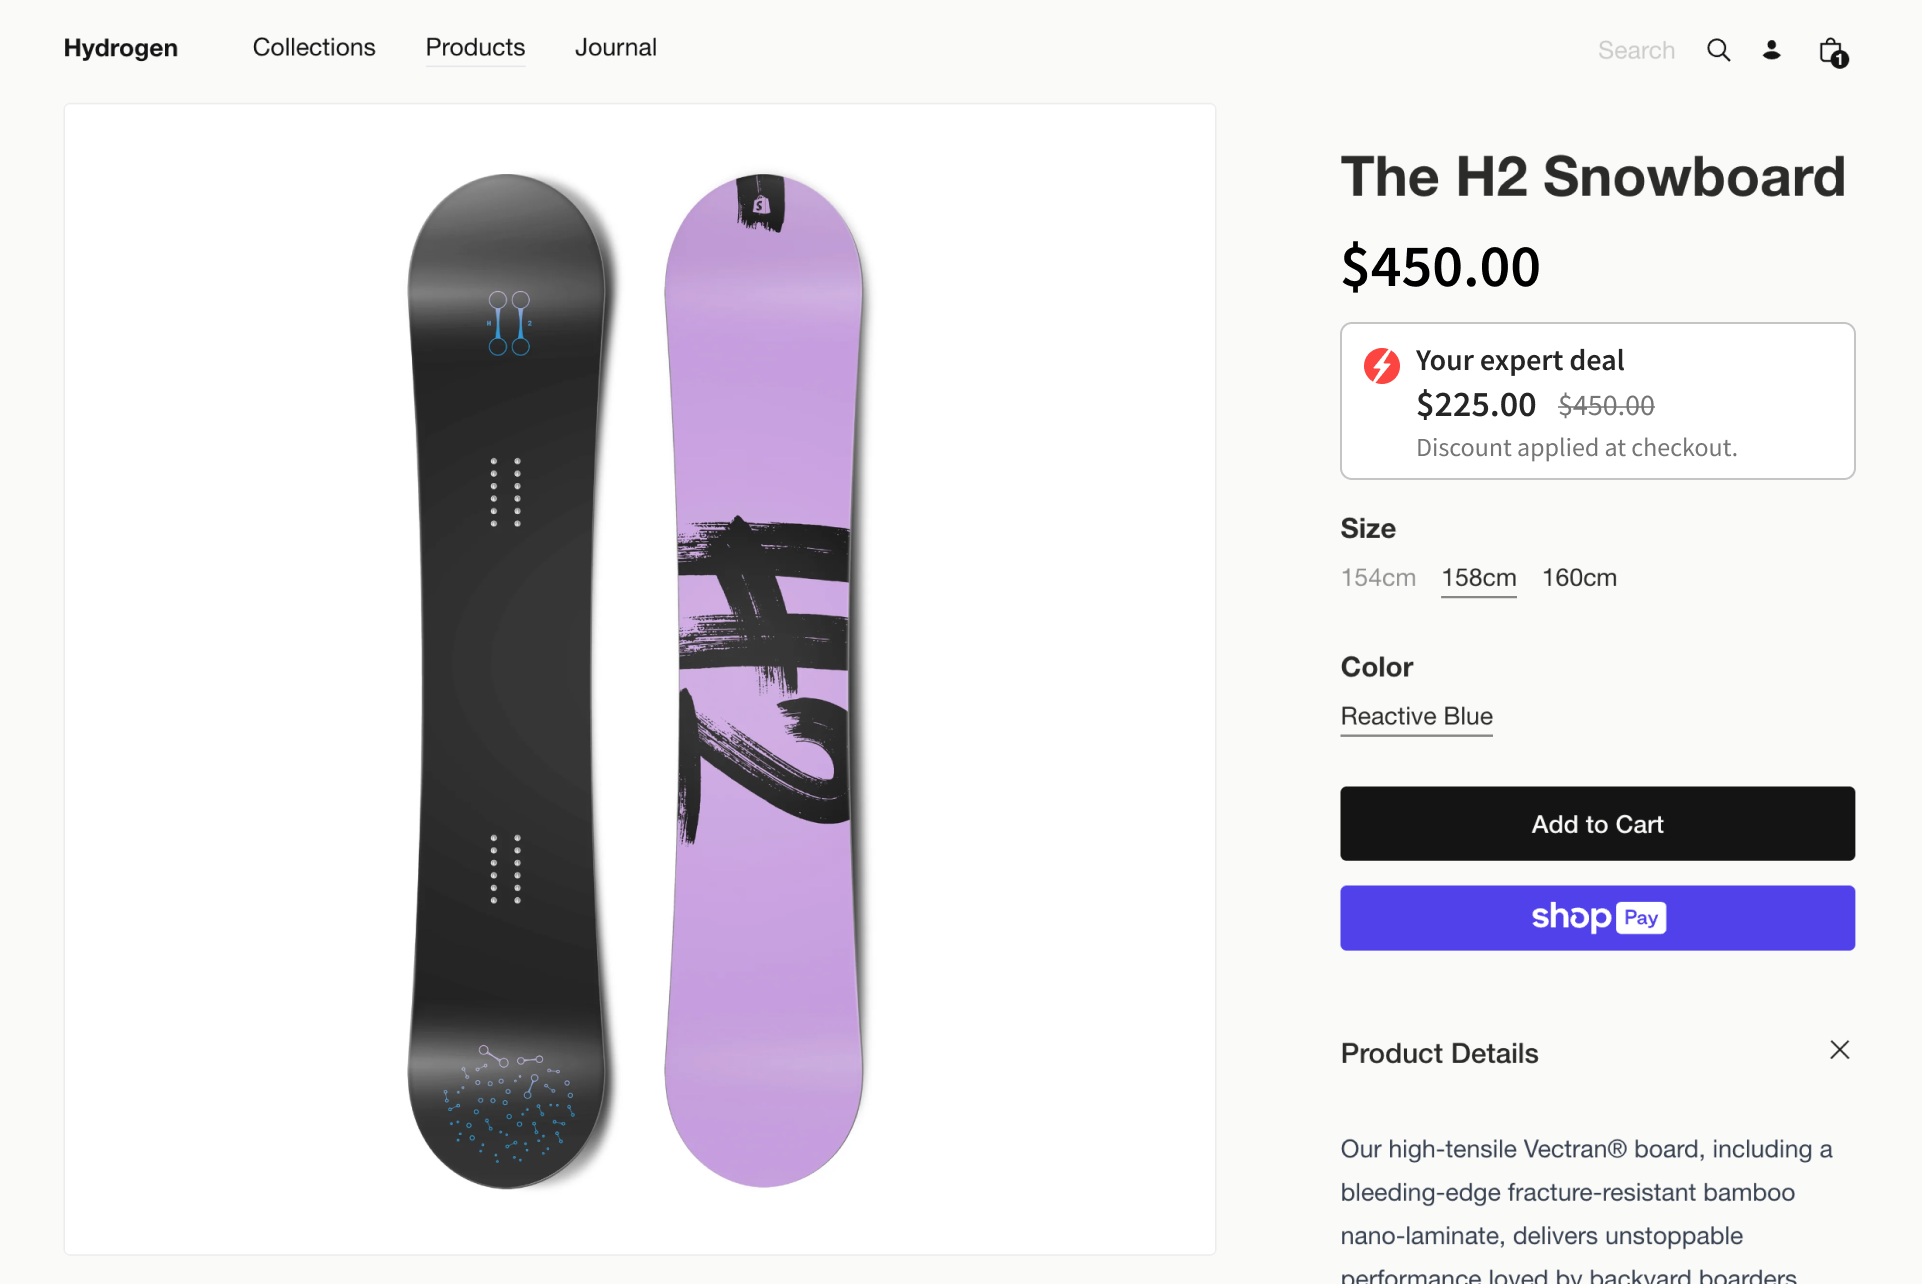Click the Hydrogen store logo
This screenshot has height=1284, width=1922.
pyautogui.click(x=121, y=48)
